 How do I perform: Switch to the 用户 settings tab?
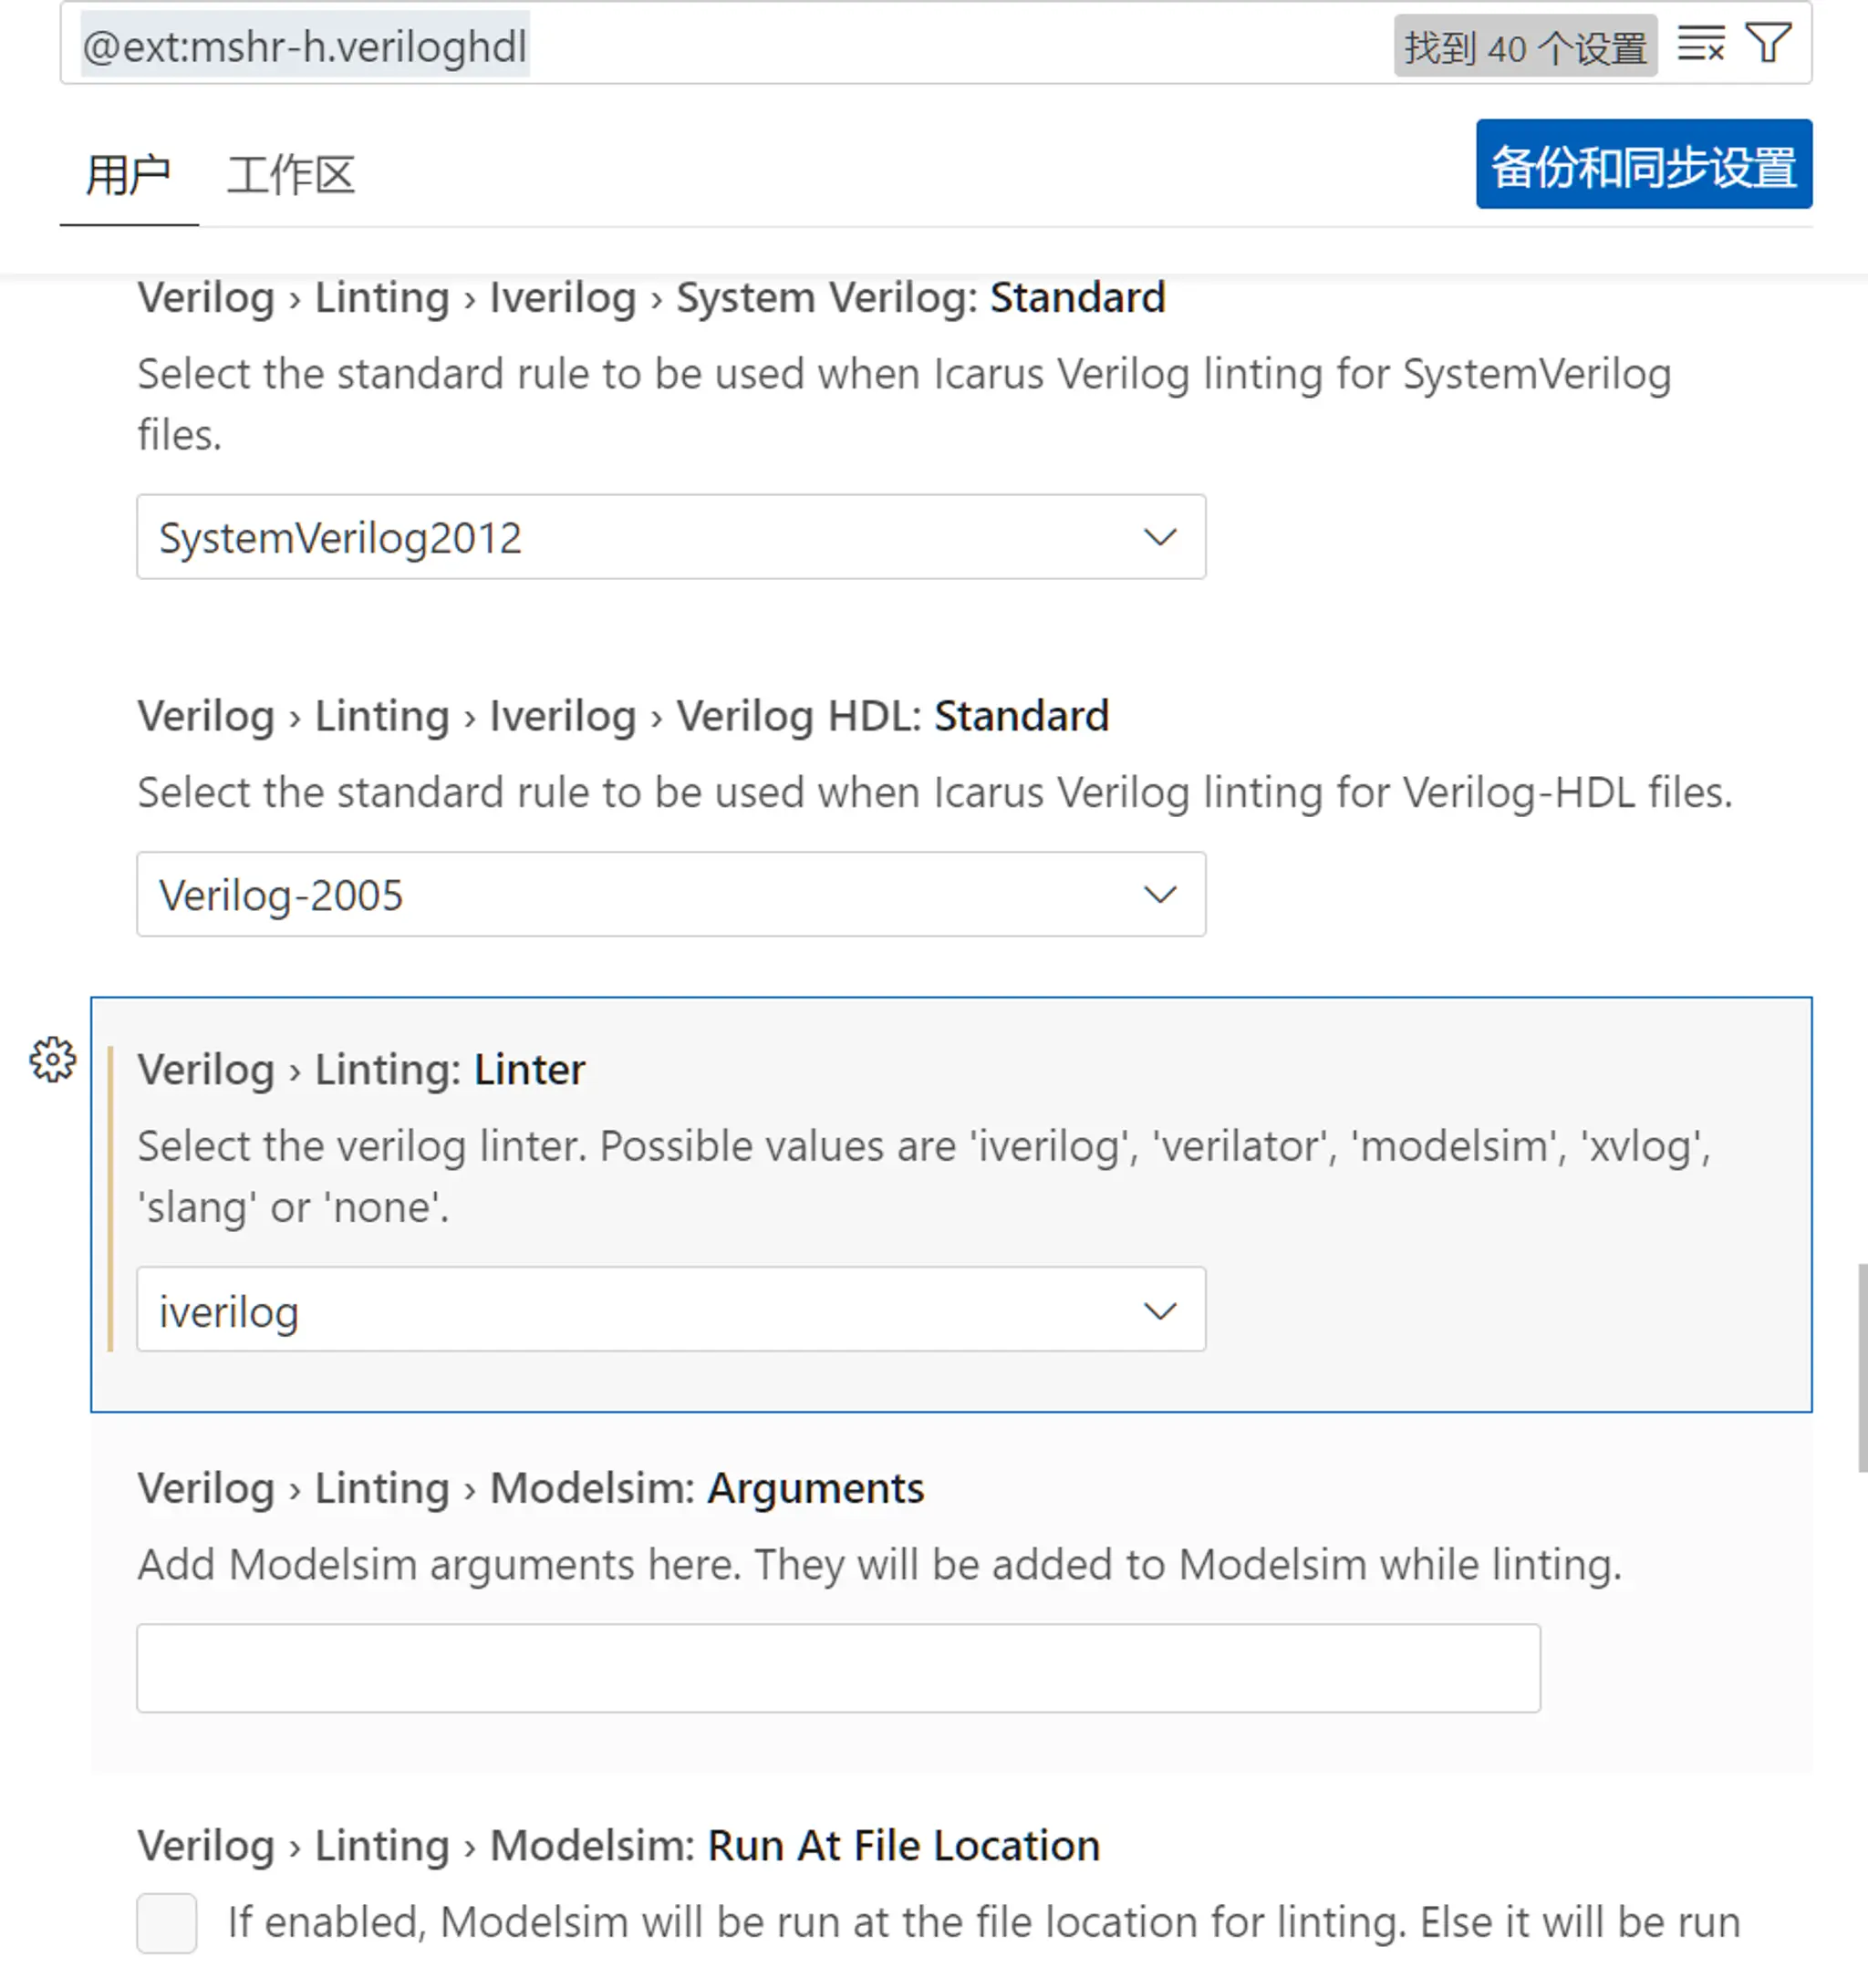click(x=128, y=176)
